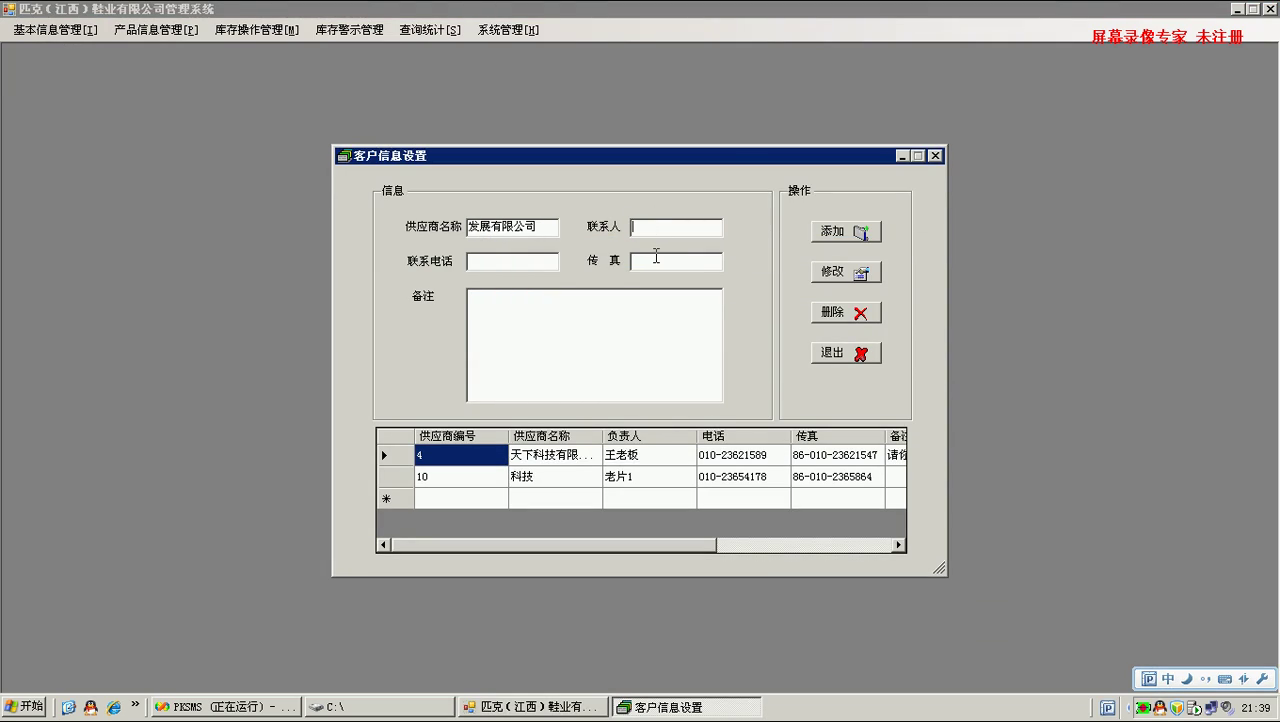Open the 库存操作管理 menu

257,30
